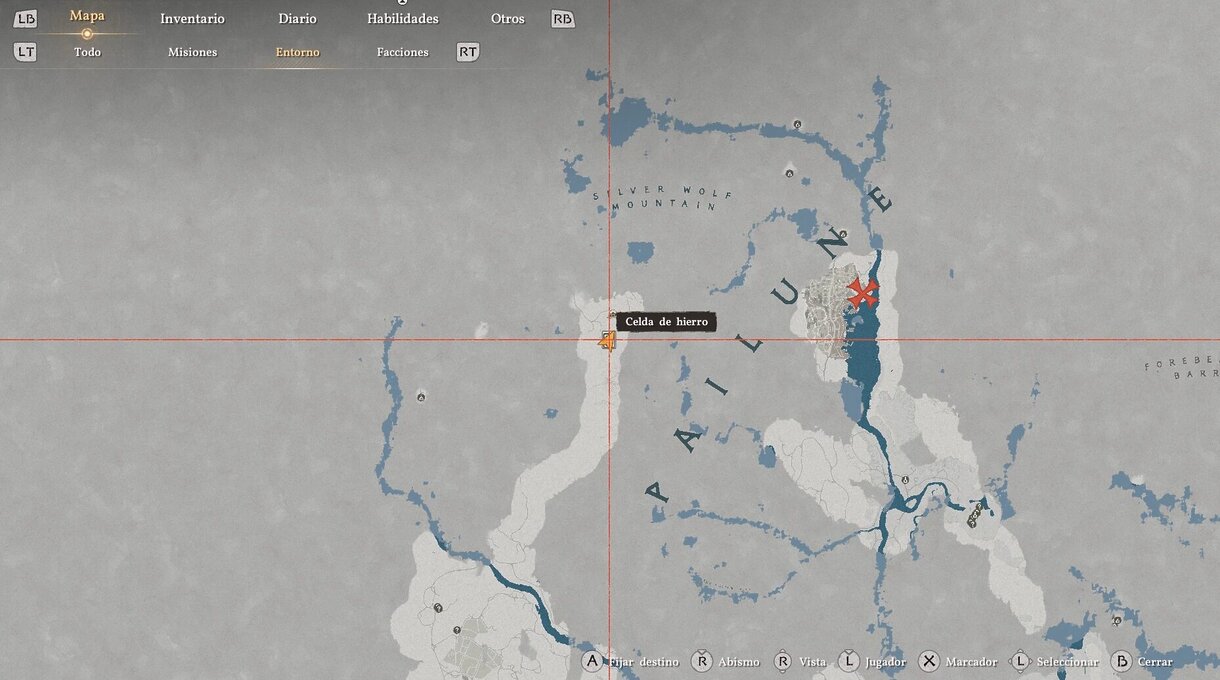Click the Celda de hierro tooltip label

pyautogui.click(x=666, y=321)
